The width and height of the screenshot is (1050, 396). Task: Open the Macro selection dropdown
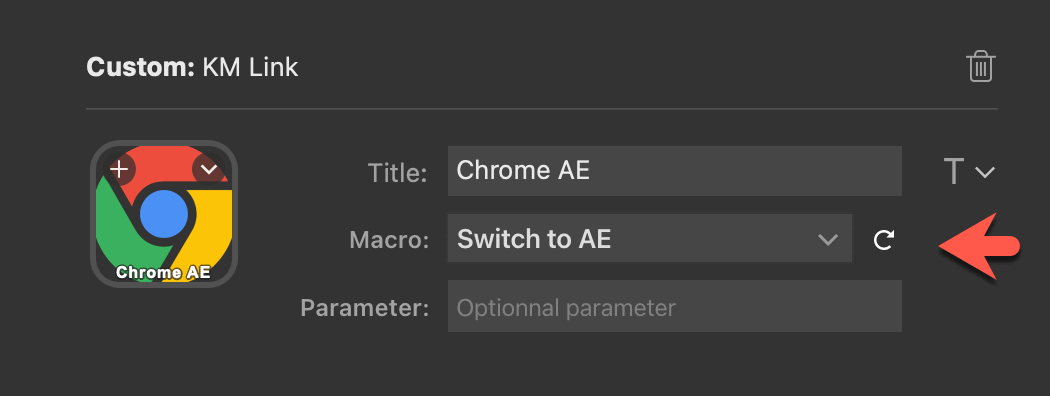pos(650,239)
